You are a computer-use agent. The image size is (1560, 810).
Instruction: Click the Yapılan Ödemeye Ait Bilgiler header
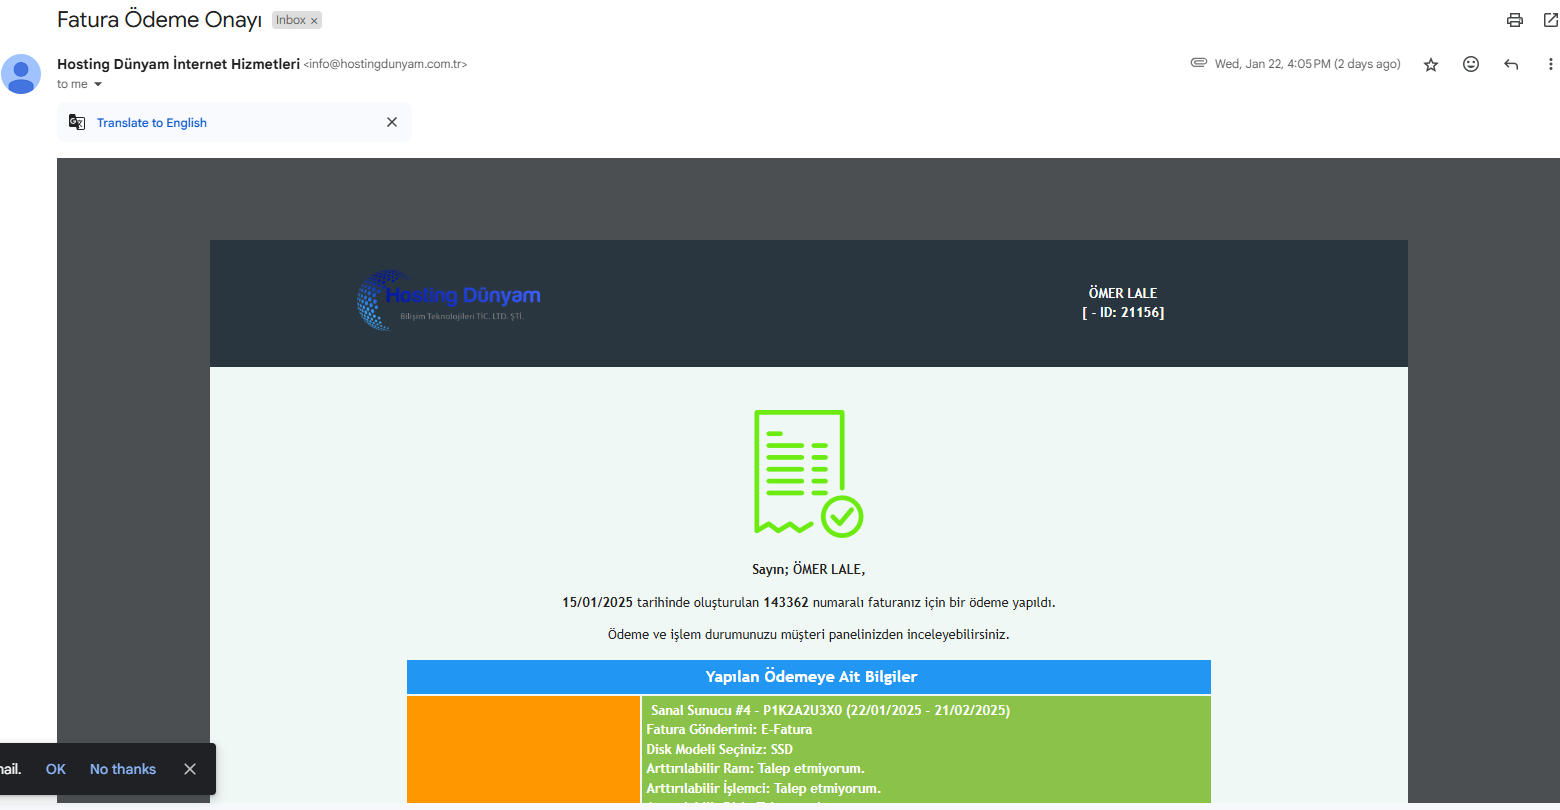[809, 677]
